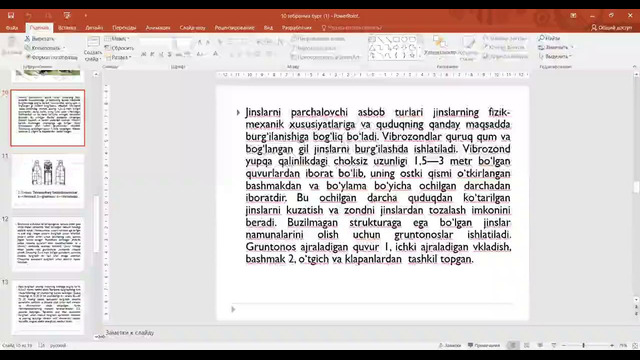Switch to the Дизайн tab
The width and height of the screenshot is (640, 360).
click(94, 28)
